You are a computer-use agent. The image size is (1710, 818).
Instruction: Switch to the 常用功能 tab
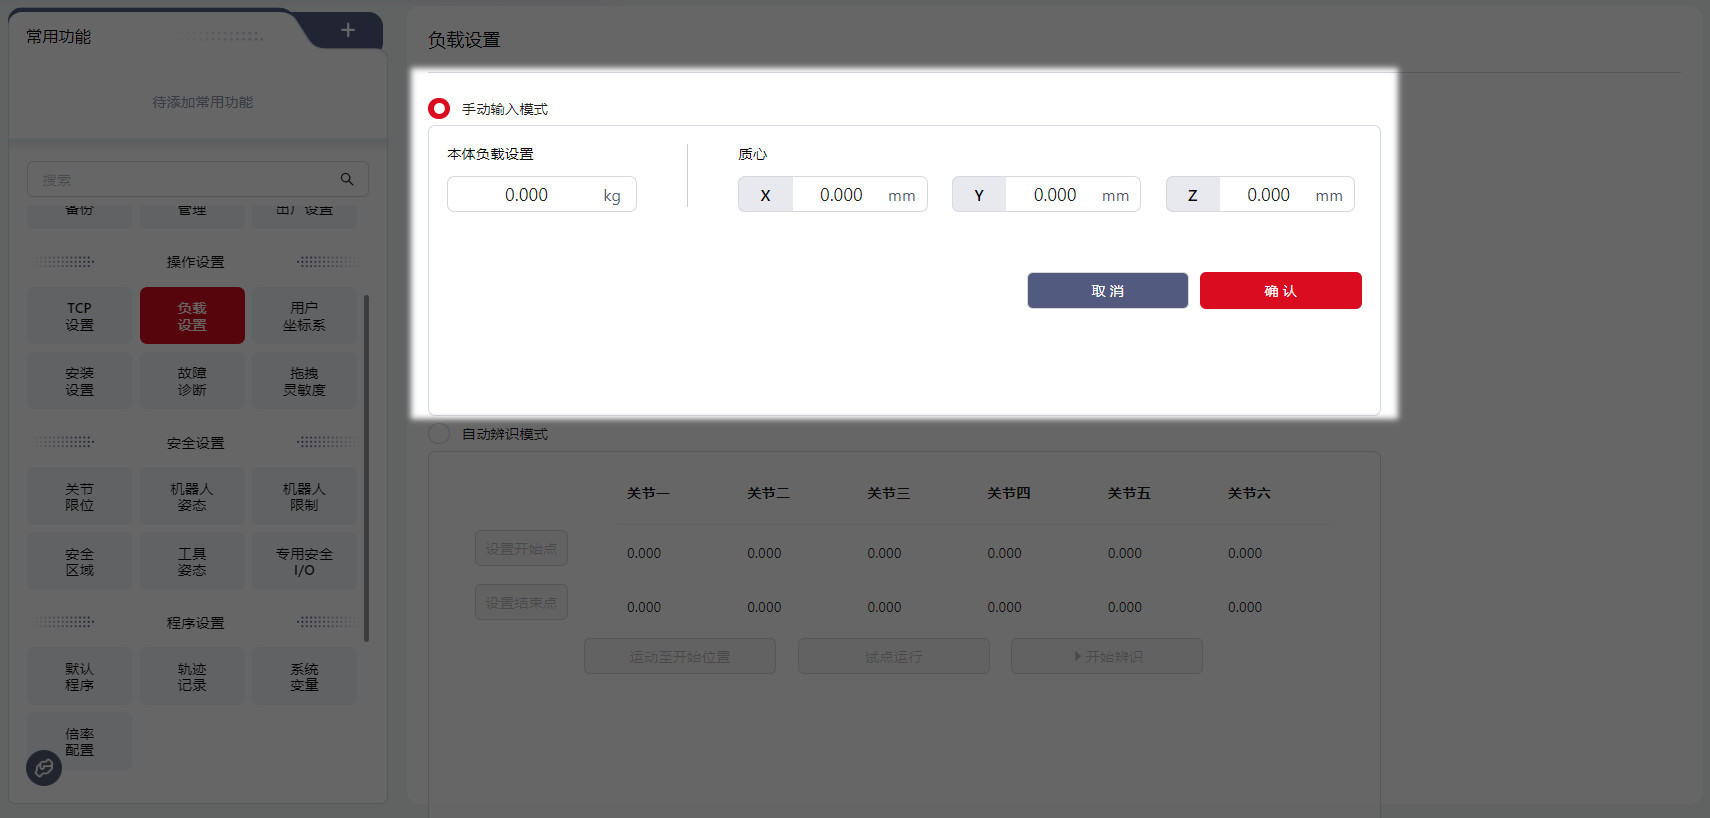(x=59, y=37)
